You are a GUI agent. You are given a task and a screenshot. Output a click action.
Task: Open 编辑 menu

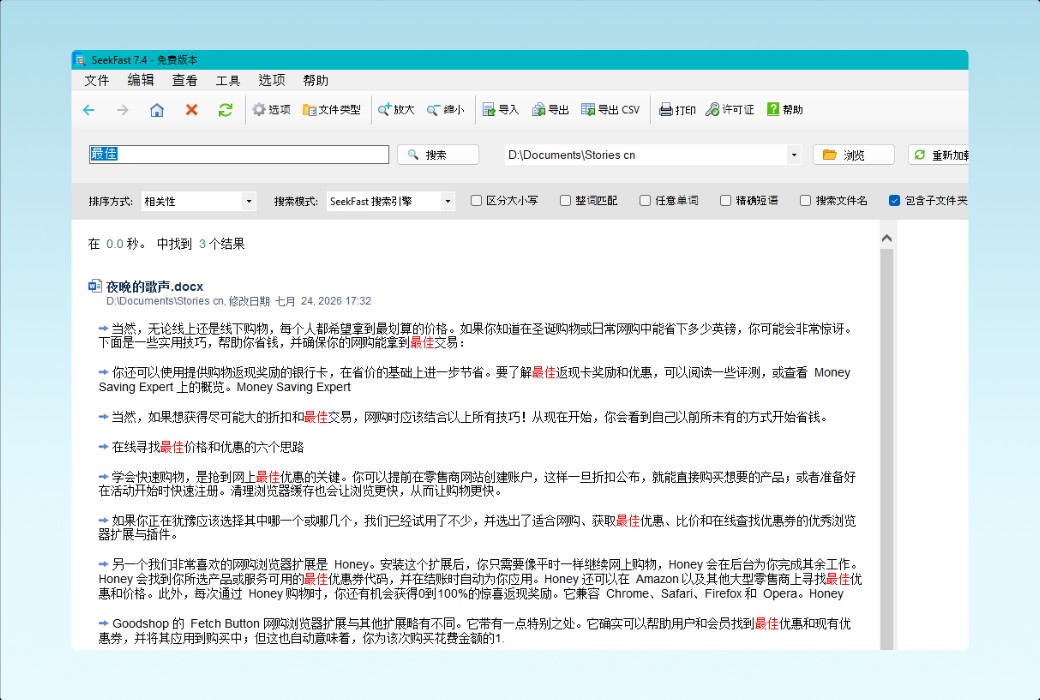[x=141, y=80]
